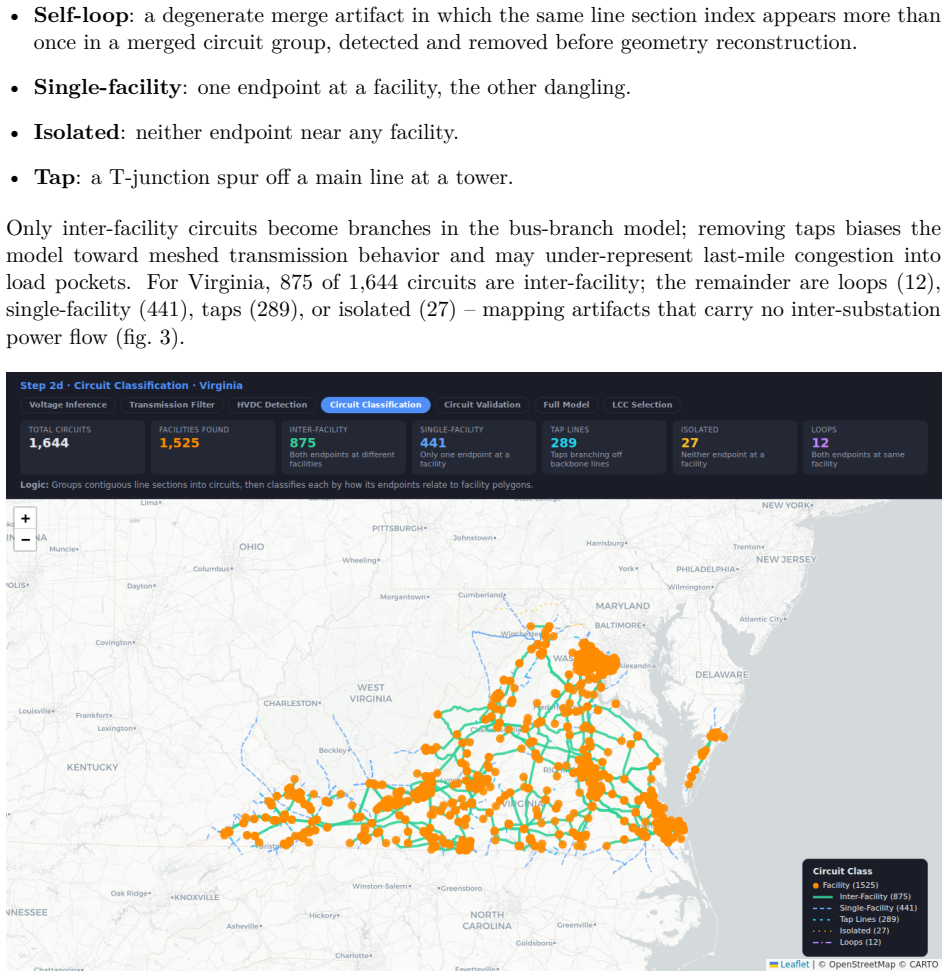Click the Tap Lines 289 card

click(604, 447)
